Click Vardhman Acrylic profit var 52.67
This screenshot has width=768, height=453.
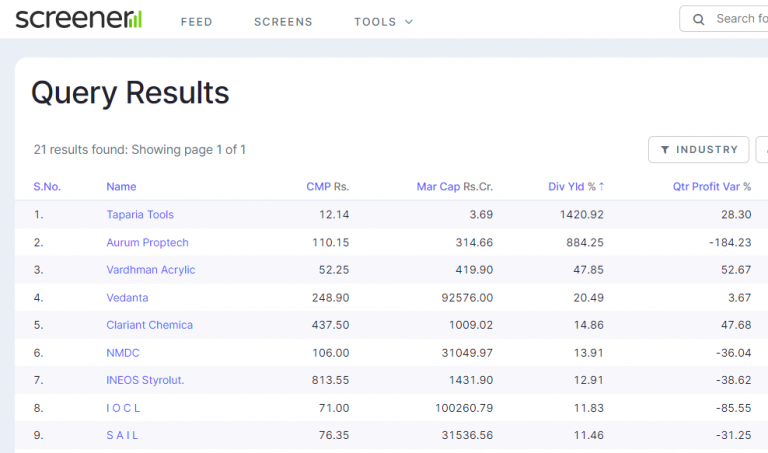coord(736,270)
